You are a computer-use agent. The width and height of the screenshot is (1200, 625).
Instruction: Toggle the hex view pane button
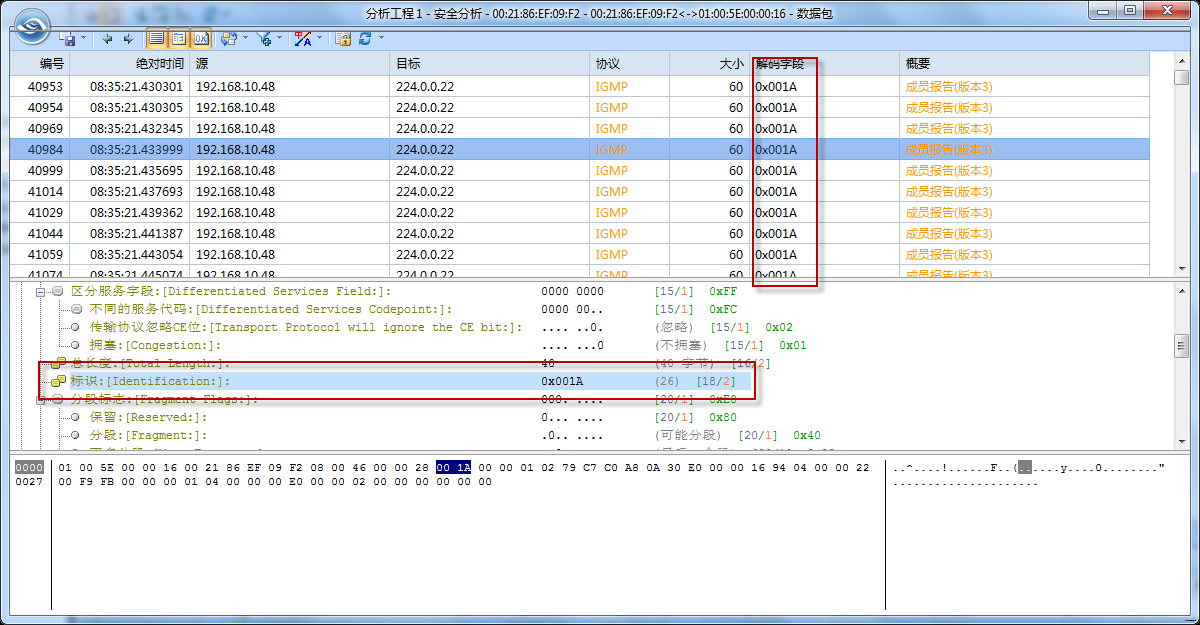tap(200, 38)
